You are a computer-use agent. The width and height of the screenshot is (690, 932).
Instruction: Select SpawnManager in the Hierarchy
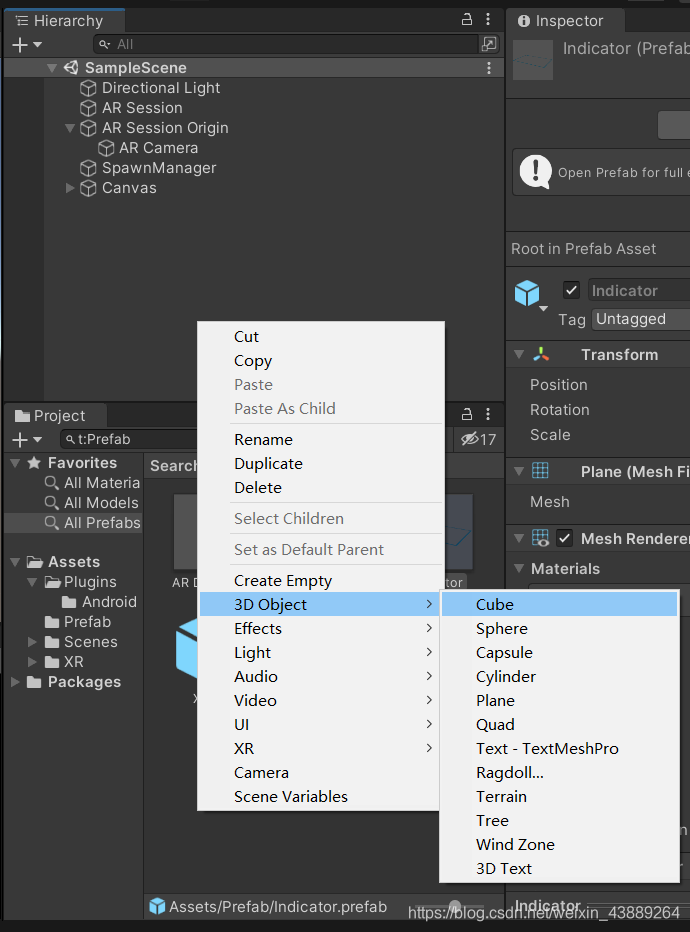point(159,168)
